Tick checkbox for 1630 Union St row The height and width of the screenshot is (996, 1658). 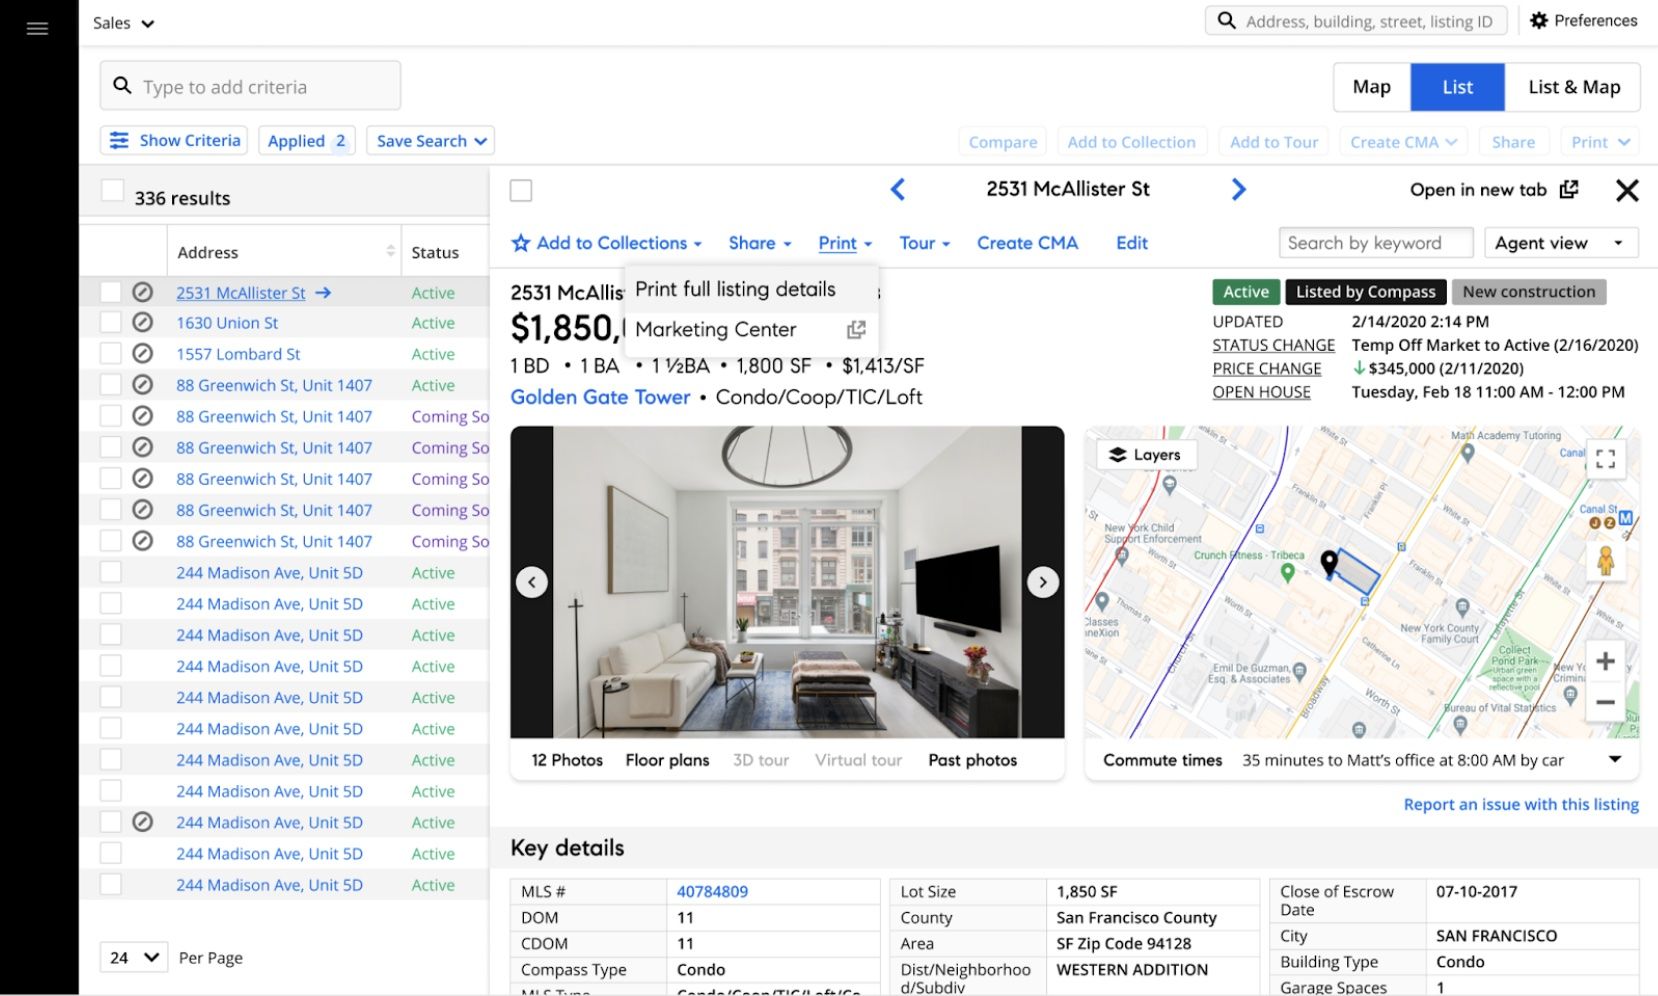[x=110, y=323]
